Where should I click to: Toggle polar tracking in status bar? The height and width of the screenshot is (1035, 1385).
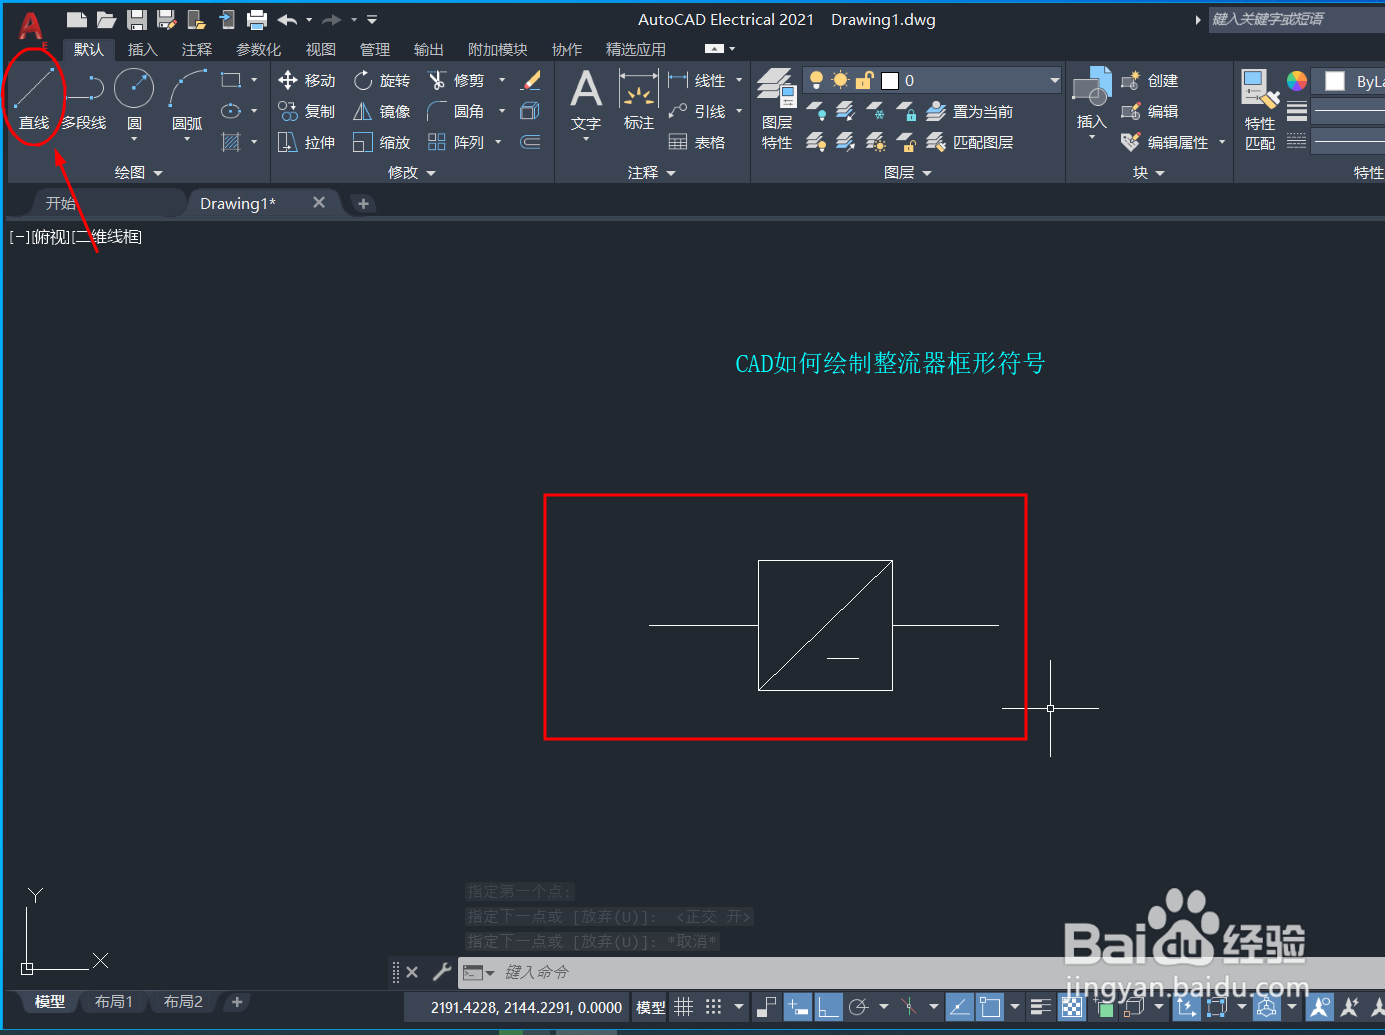pos(858,1007)
